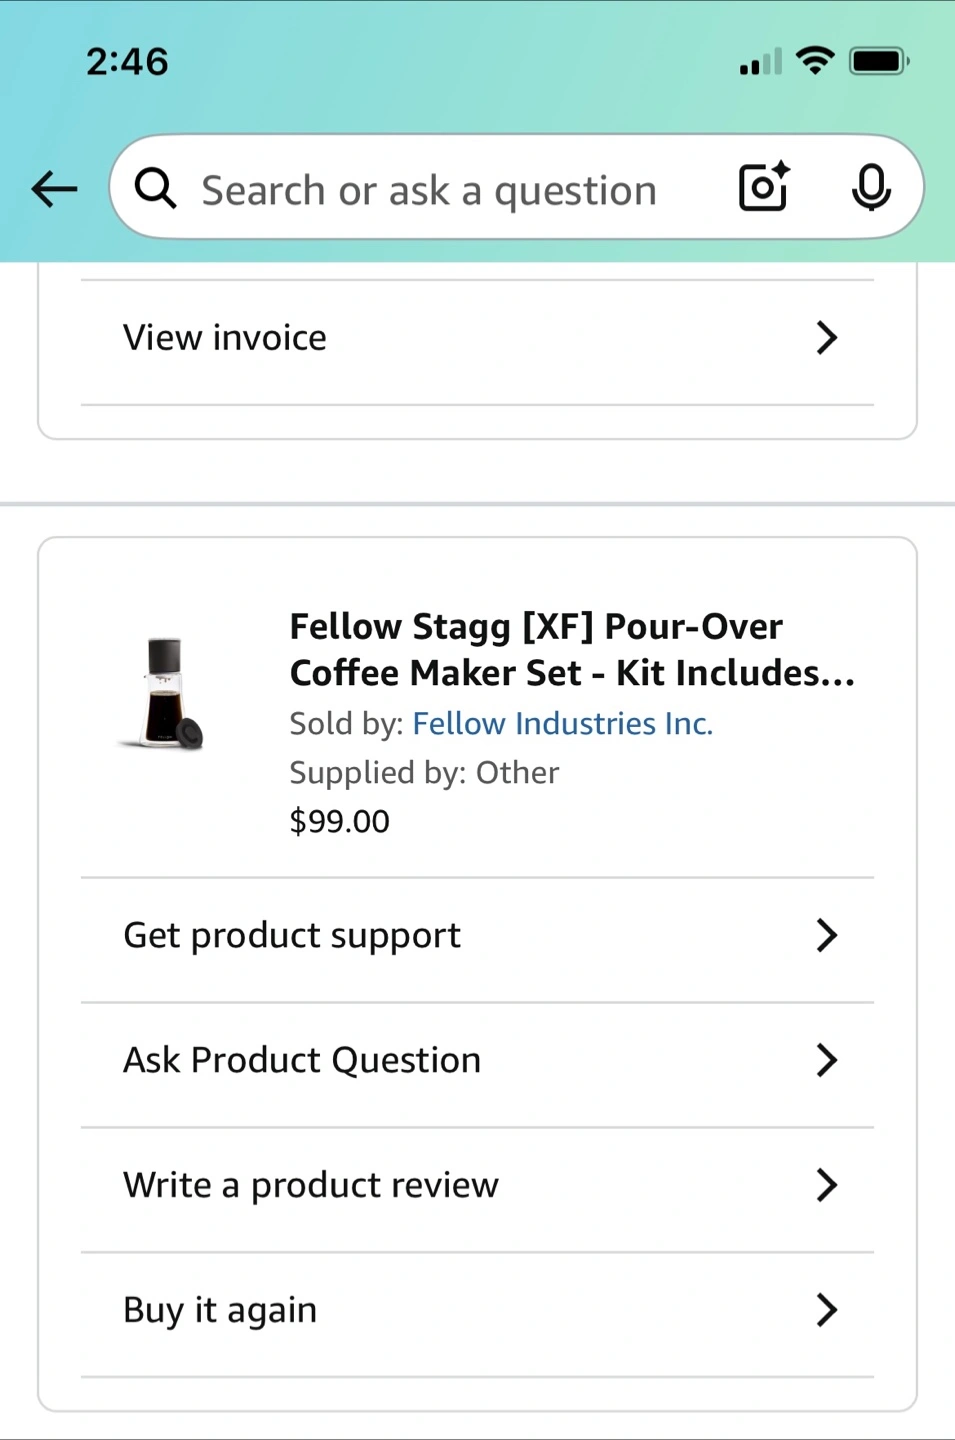Tap the microphone voice search icon
Image resolution: width=955 pixels, height=1440 pixels.
click(x=871, y=187)
